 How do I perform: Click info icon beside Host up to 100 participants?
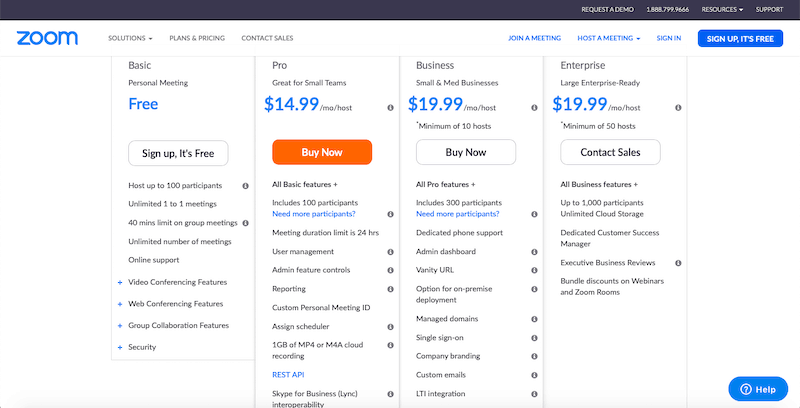246,186
